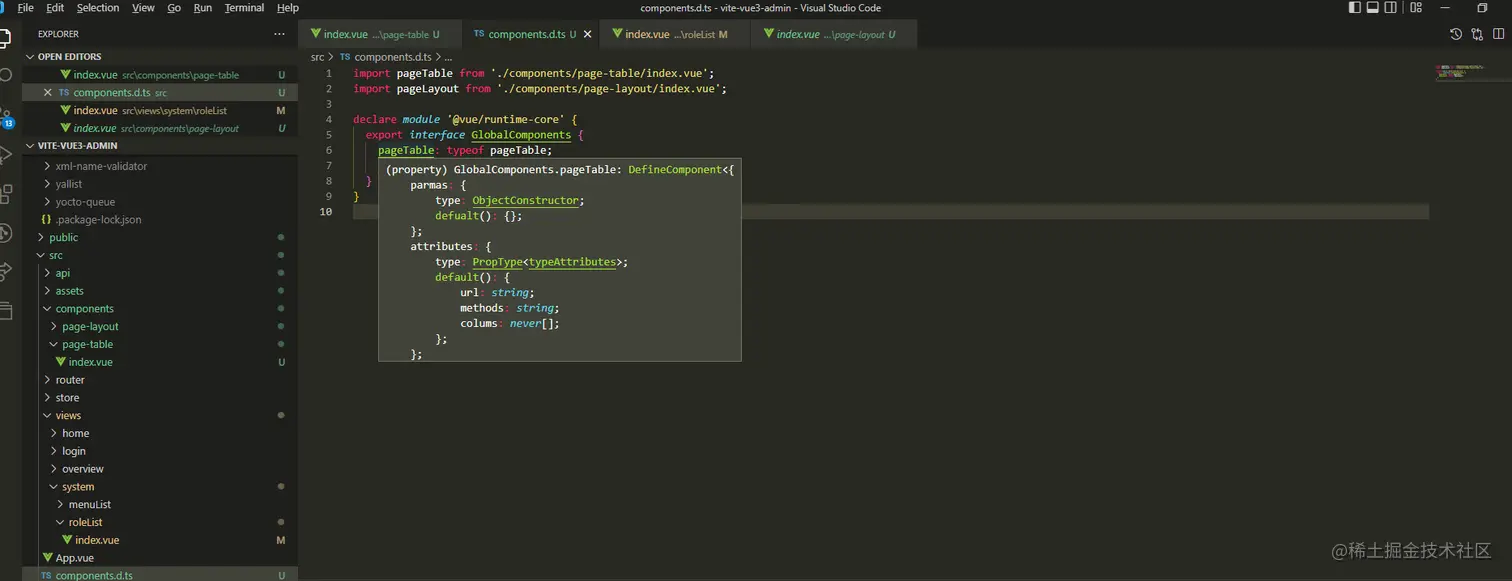Expand the router folder

[160, 380]
